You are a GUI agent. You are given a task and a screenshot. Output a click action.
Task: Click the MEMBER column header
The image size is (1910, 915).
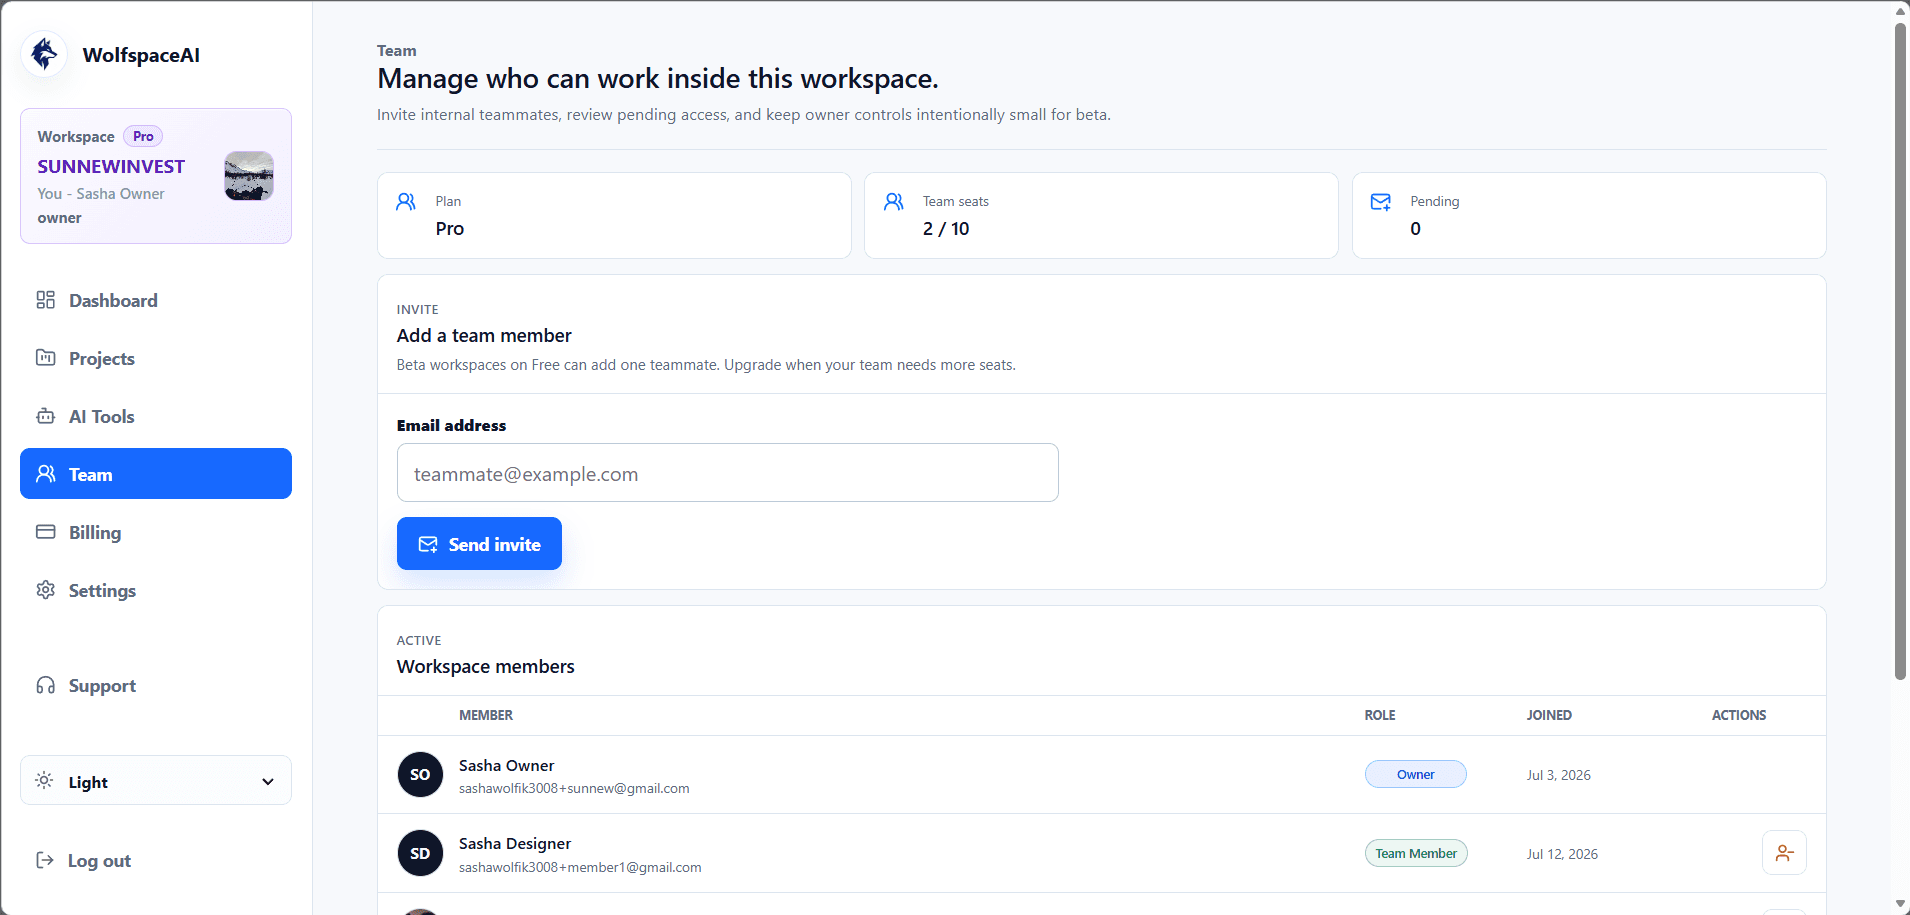pos(486,716)
